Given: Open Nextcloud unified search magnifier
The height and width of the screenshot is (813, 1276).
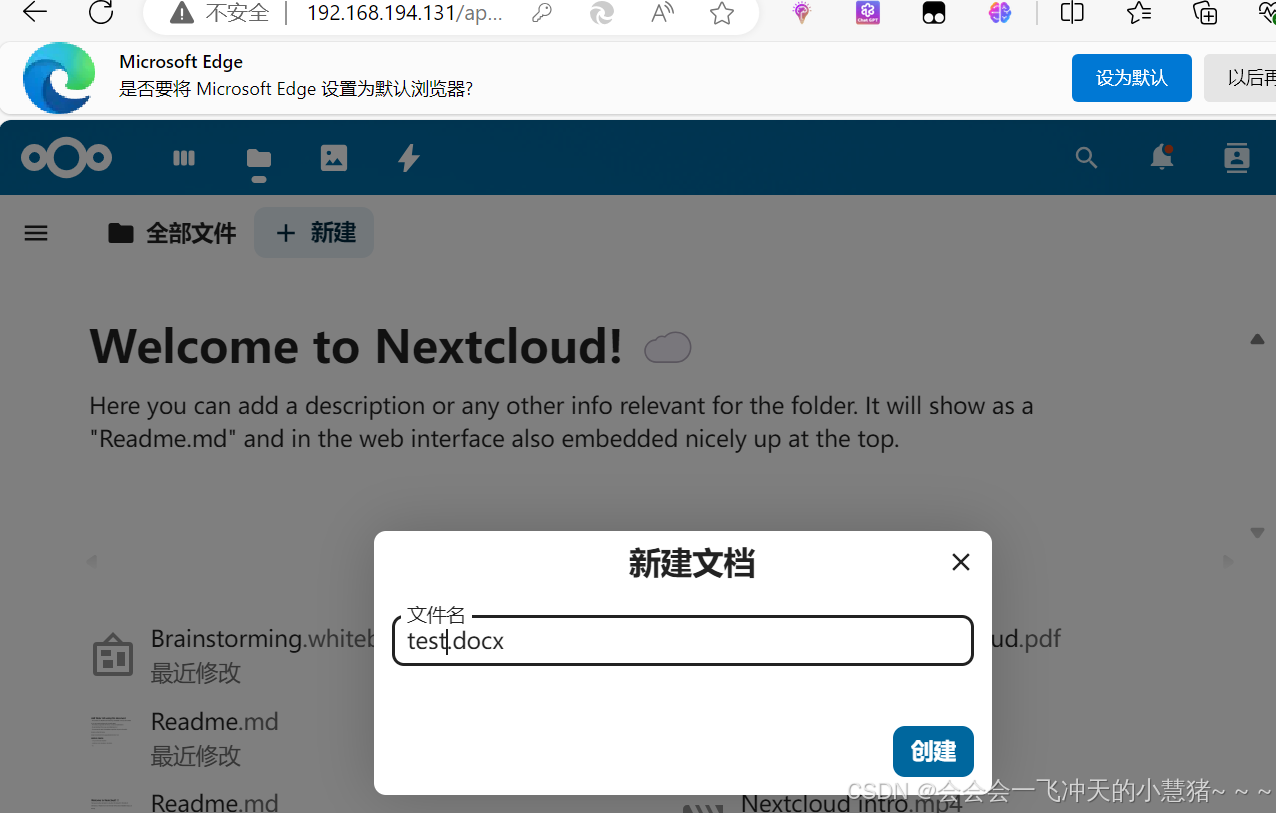Looking at the screenshot, I should 1086,158.
